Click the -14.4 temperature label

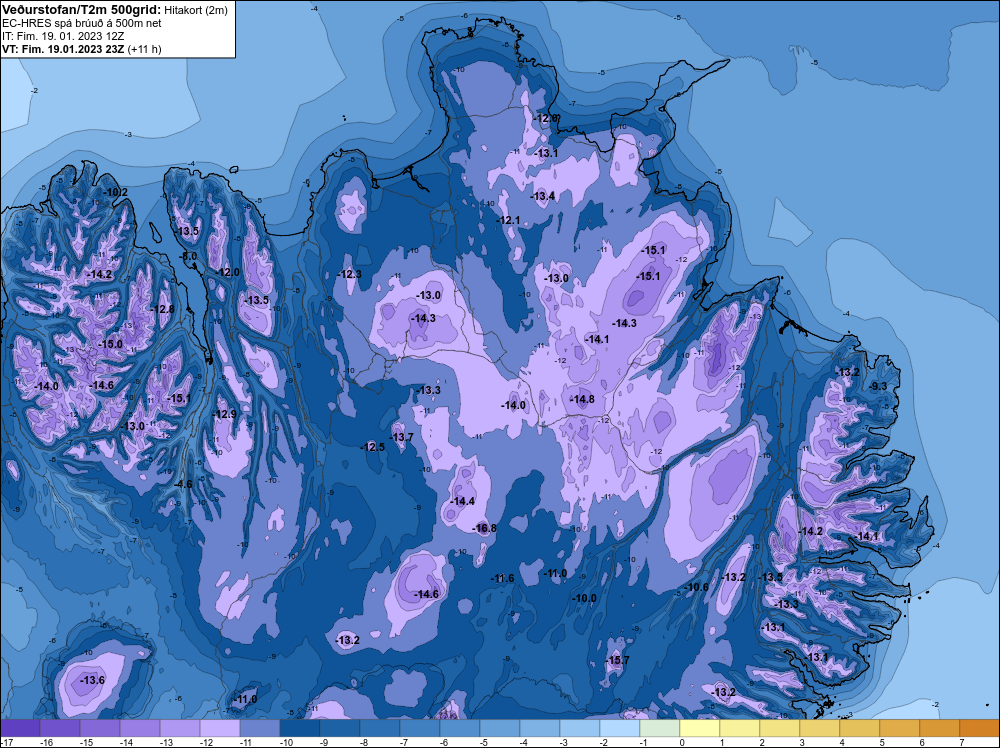pyautogui.click(x=462, y=501)
